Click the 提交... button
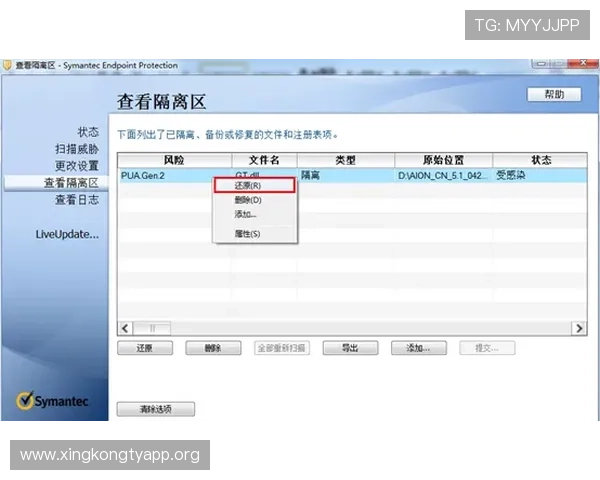Screen dimensions: 600x480 [487, 348]
